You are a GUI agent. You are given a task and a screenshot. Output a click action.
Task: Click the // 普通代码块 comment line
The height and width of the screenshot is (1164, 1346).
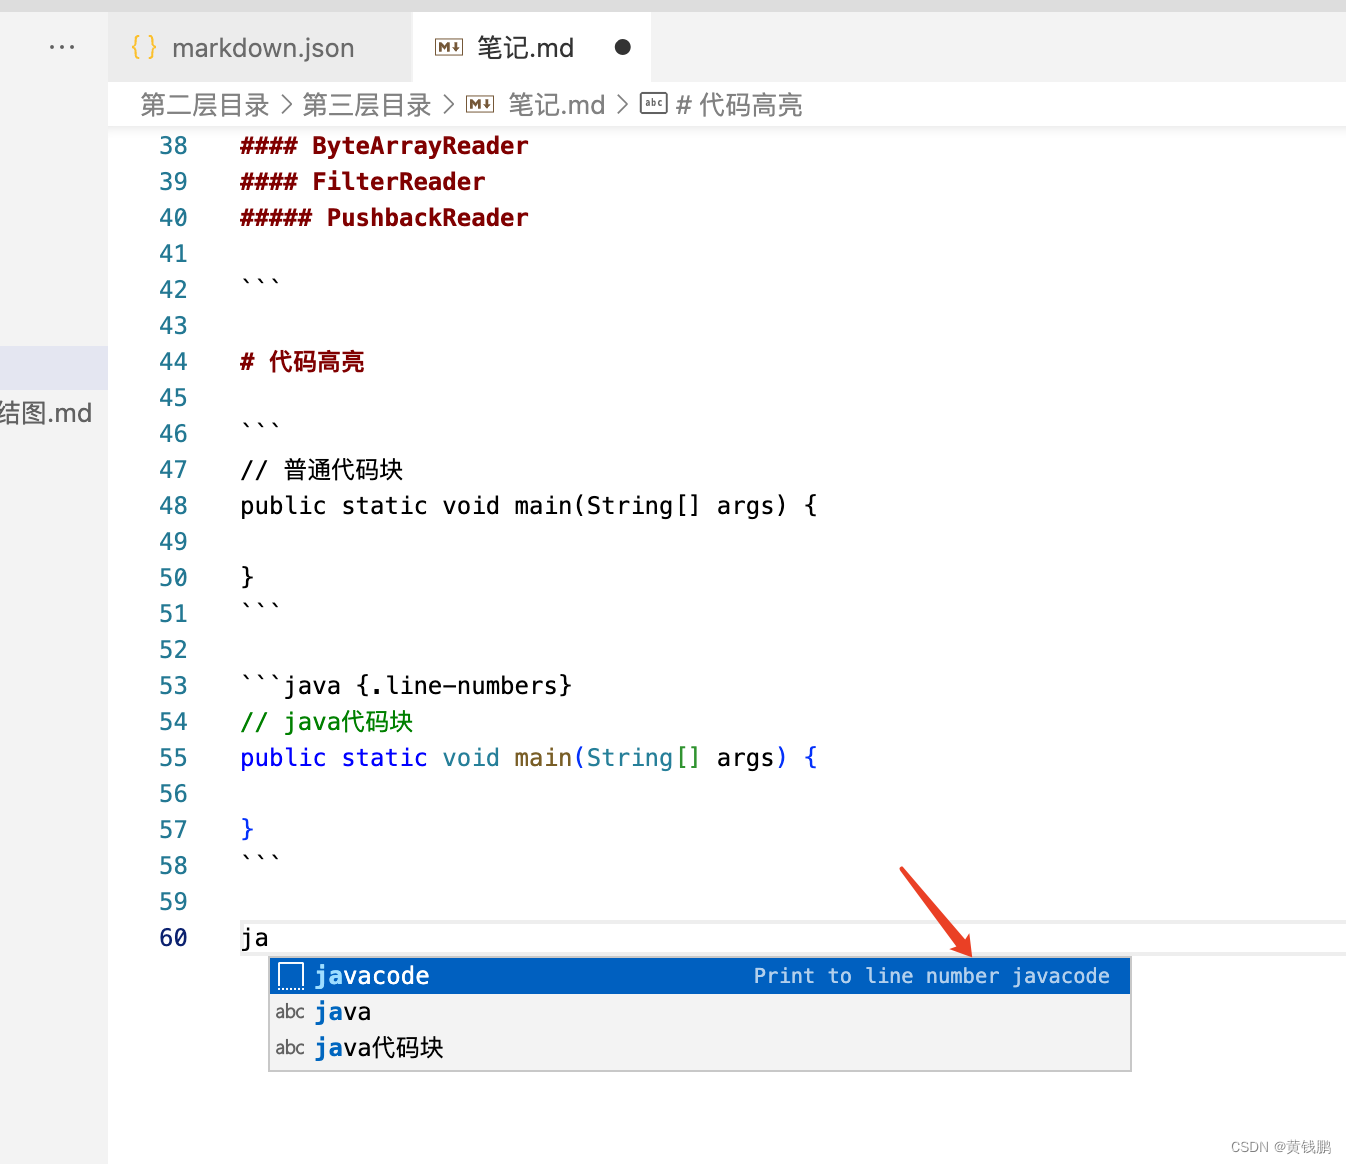click(322, 470)
